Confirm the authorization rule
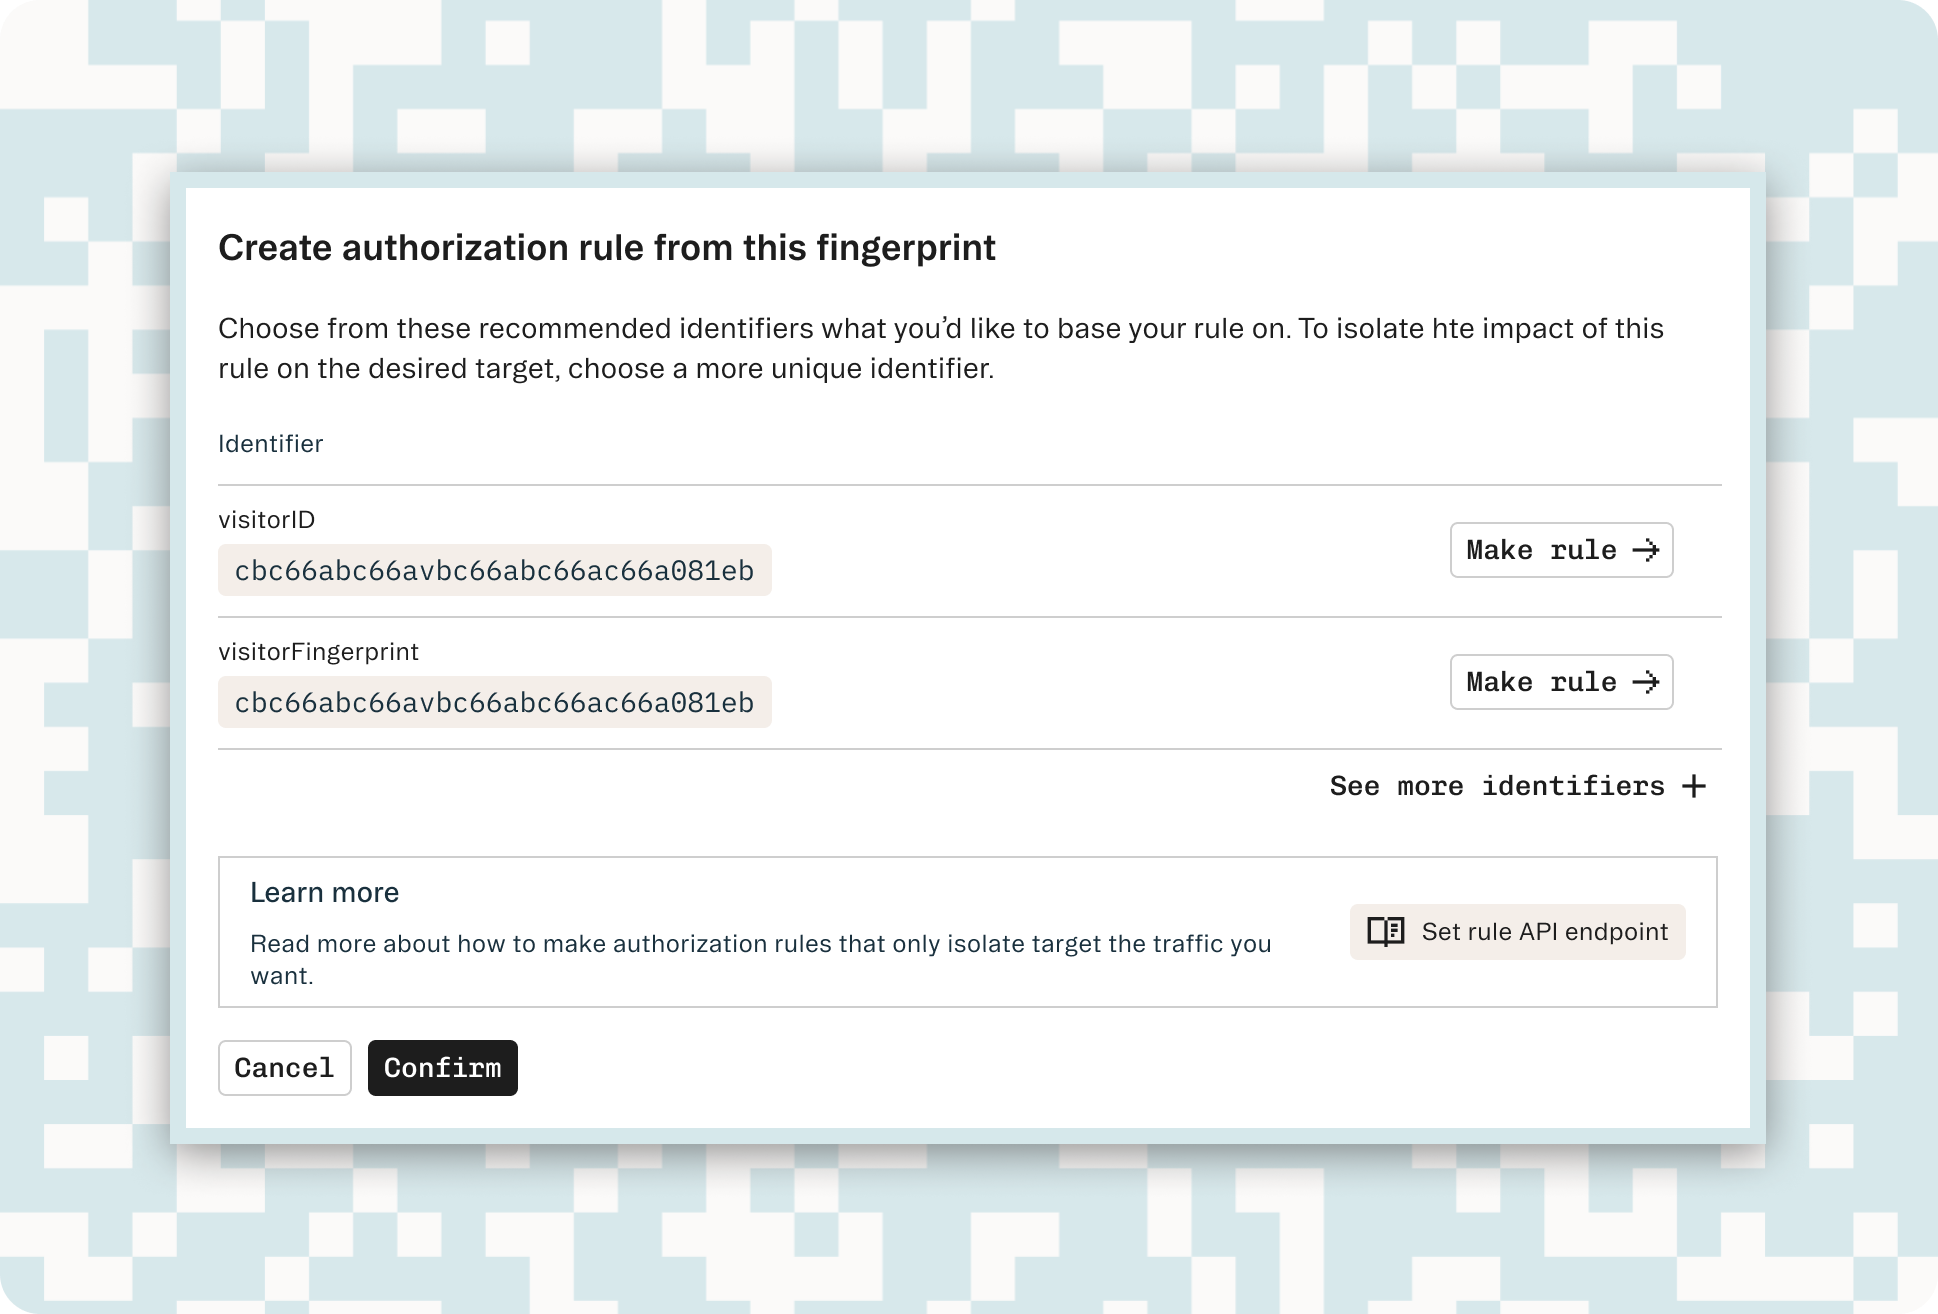The image size is (1938, 1314). 442,1068
